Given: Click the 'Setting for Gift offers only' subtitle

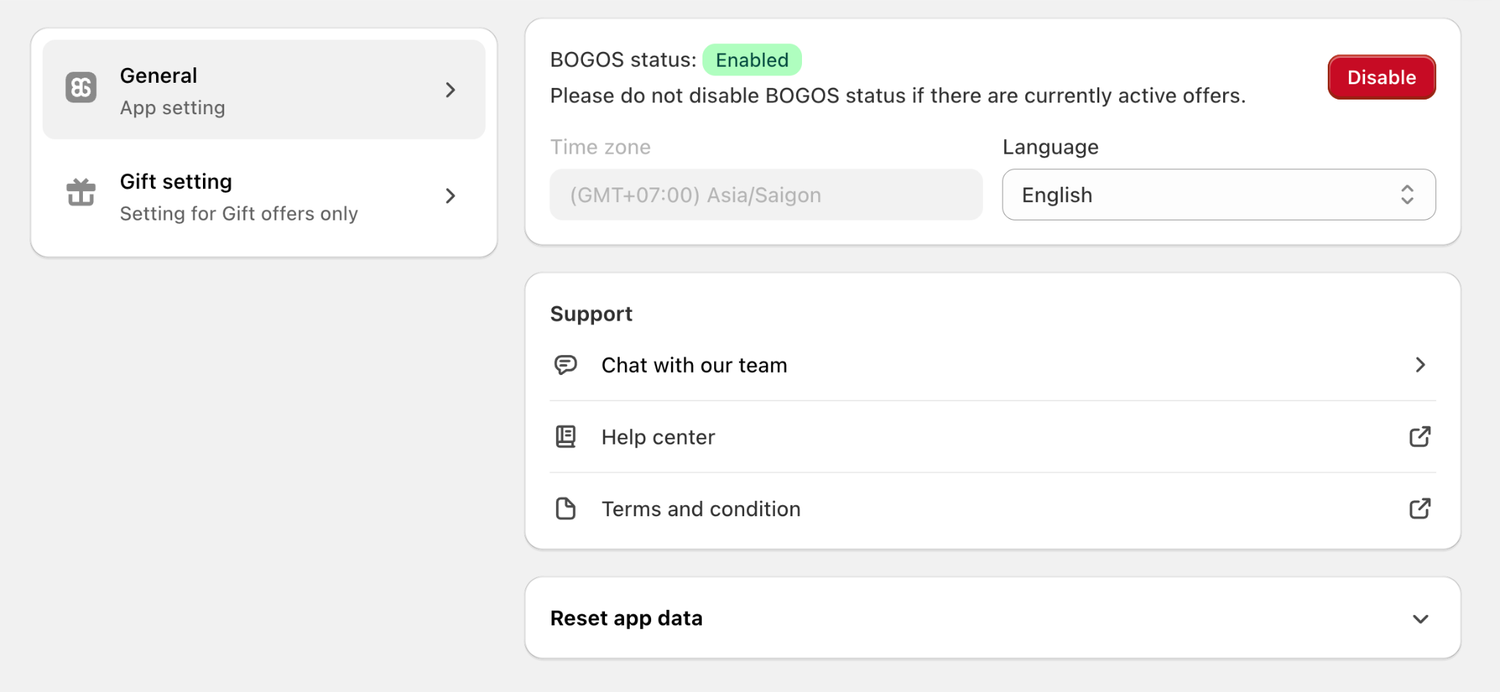Looking at the screenshot, I should [x=239, y=214].
